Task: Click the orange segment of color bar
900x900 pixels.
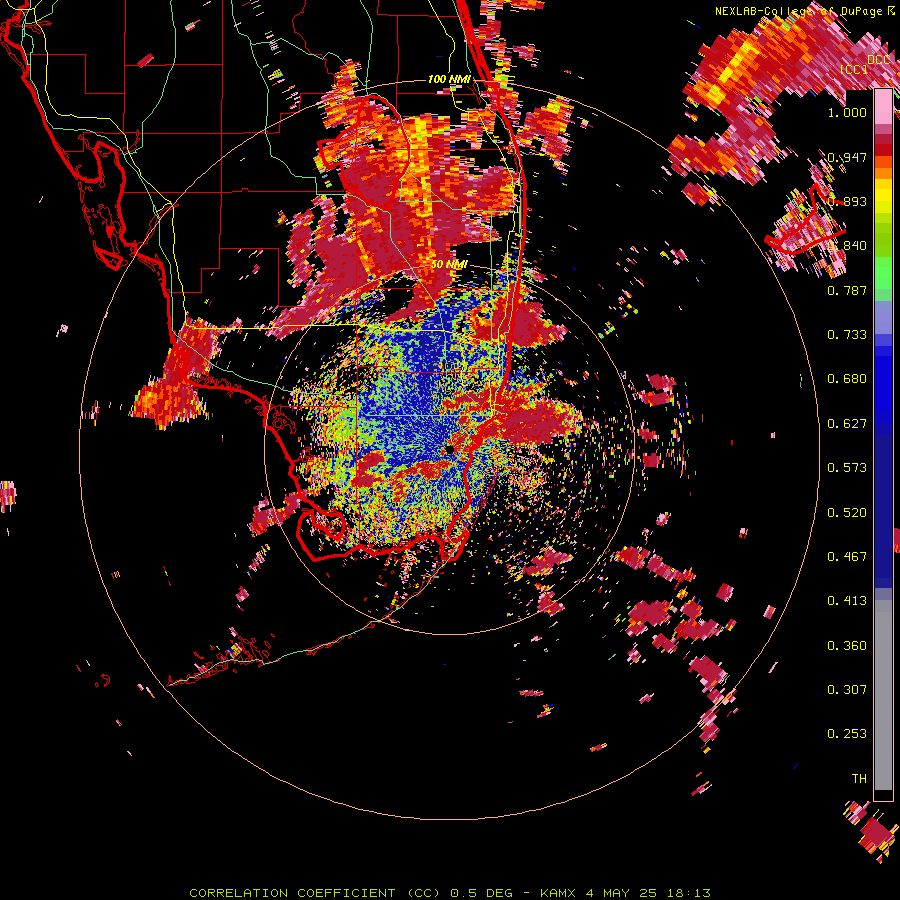Action: coord(883,173)
